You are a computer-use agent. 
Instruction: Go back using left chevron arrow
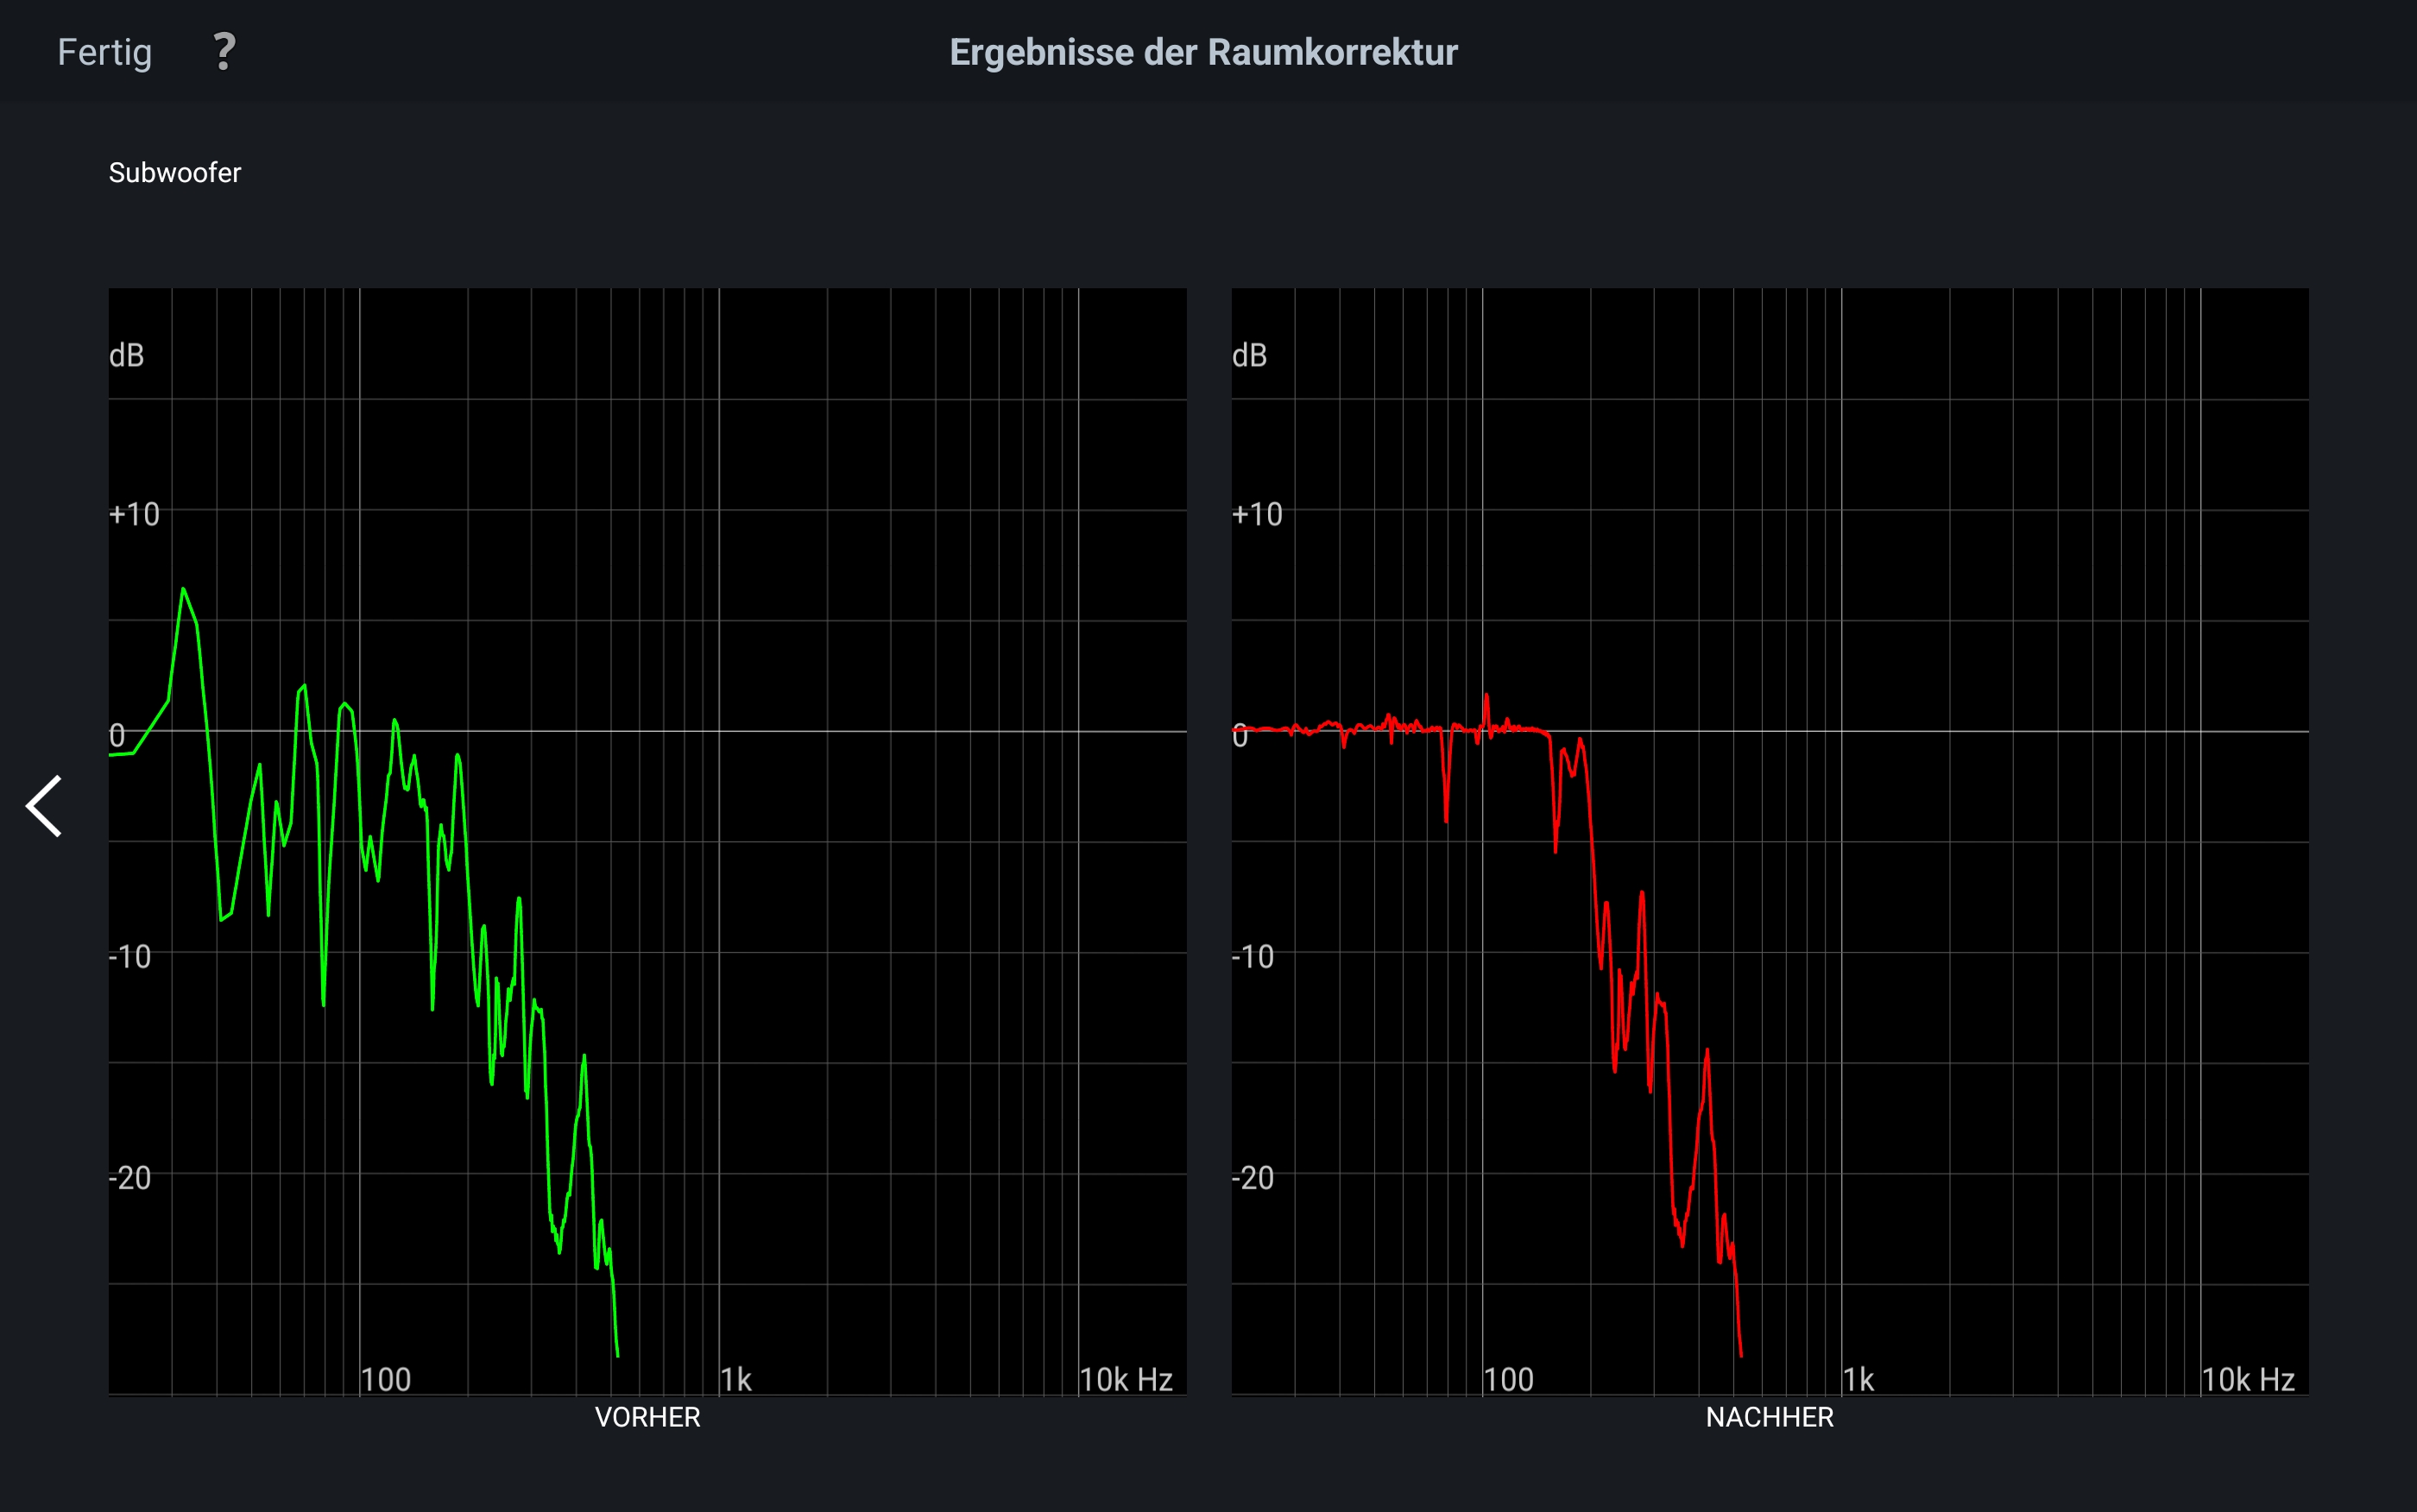pos(45,806)
